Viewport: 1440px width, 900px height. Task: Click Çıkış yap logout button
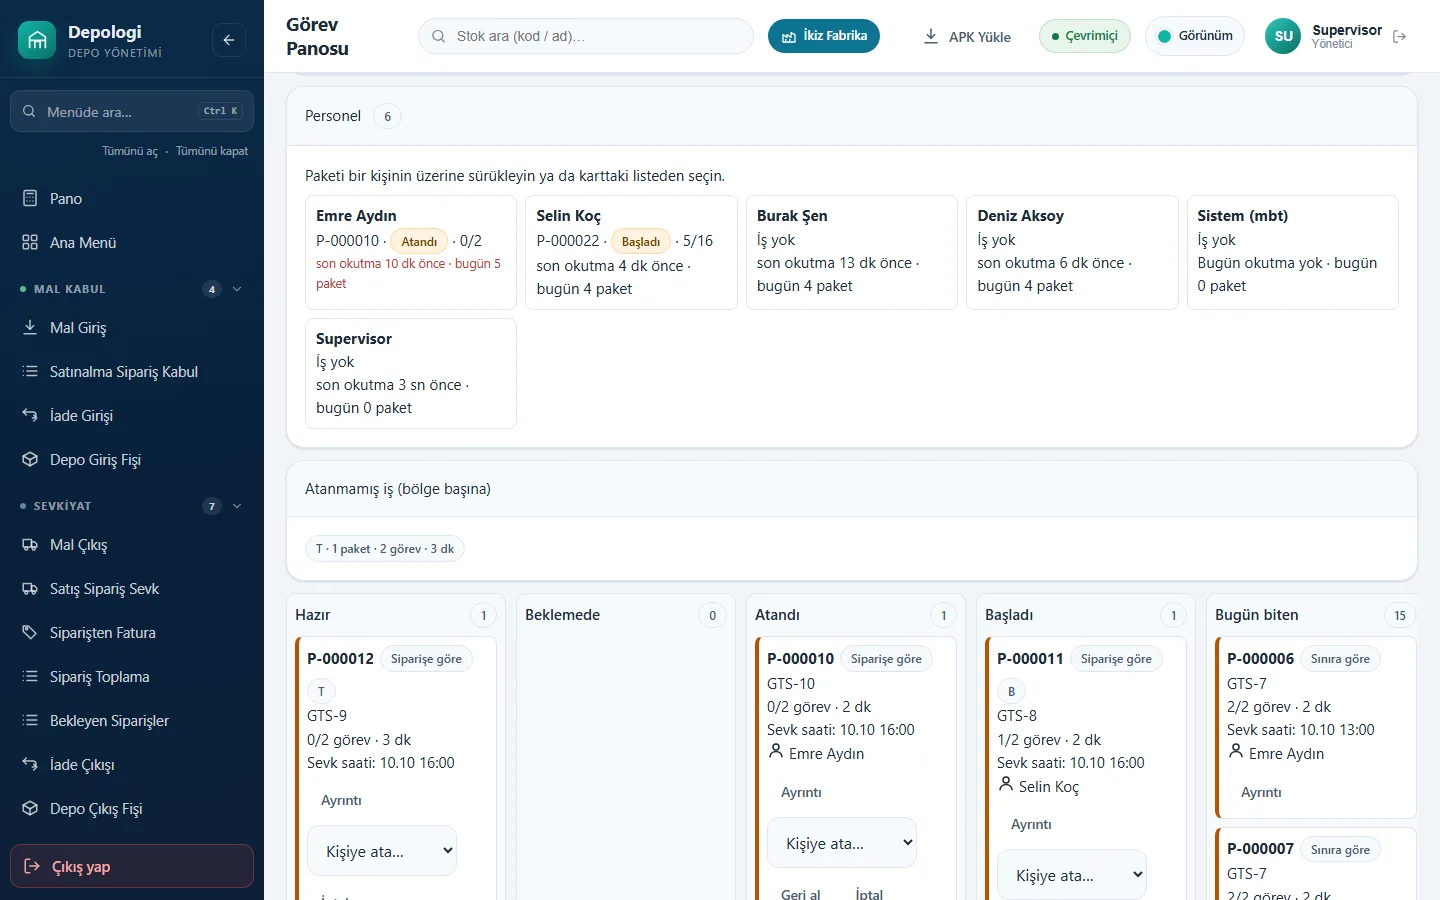pos(132,866)
